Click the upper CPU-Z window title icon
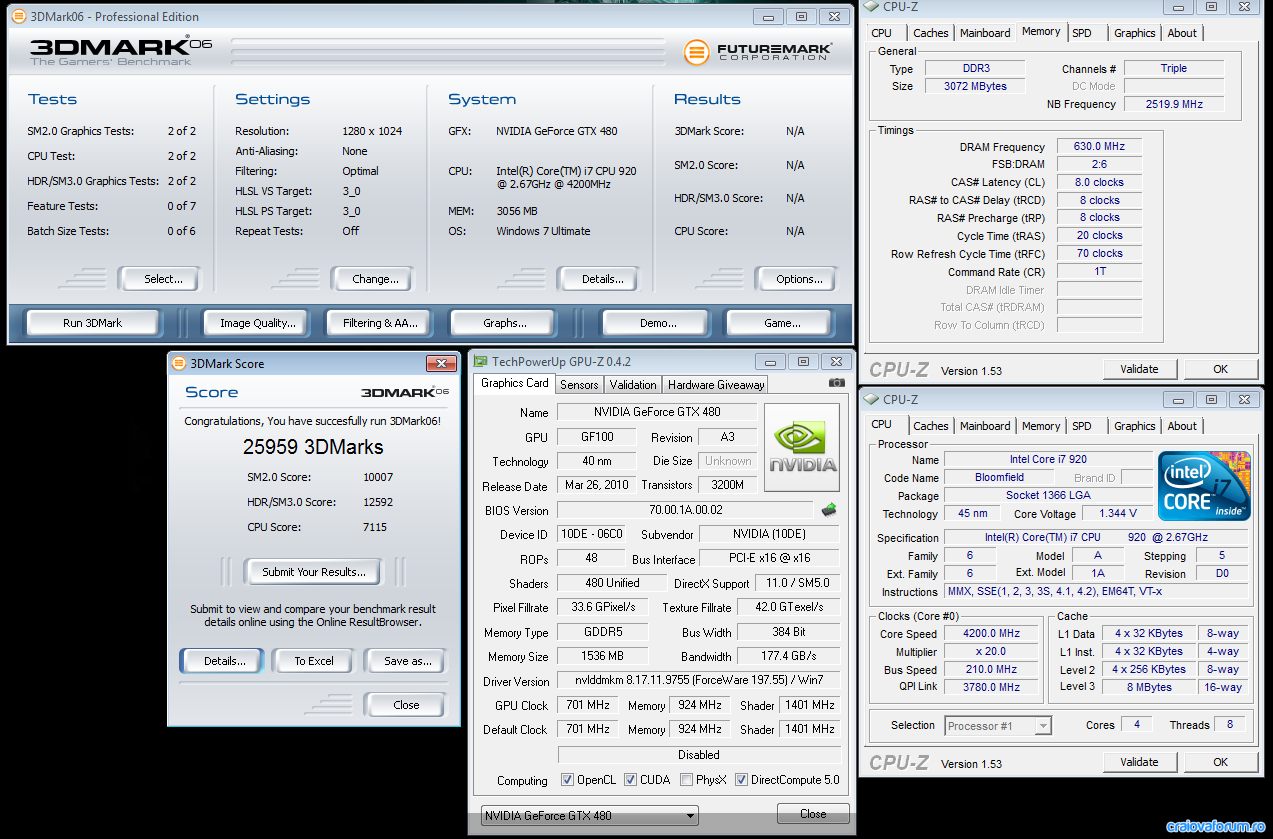The image size is (1273, 839). click(872, 7)
